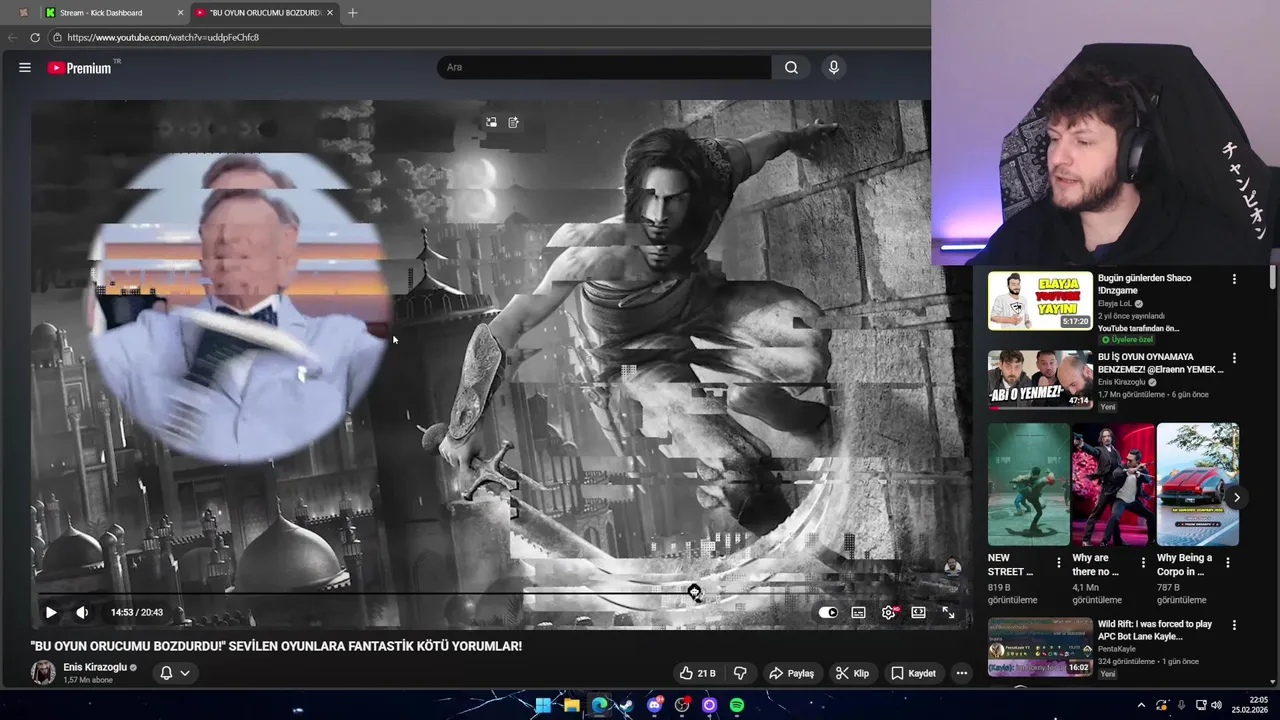Open Spotify from taskbar
The height and width of the screenshot is (720, 1280).
pos(737,705)
